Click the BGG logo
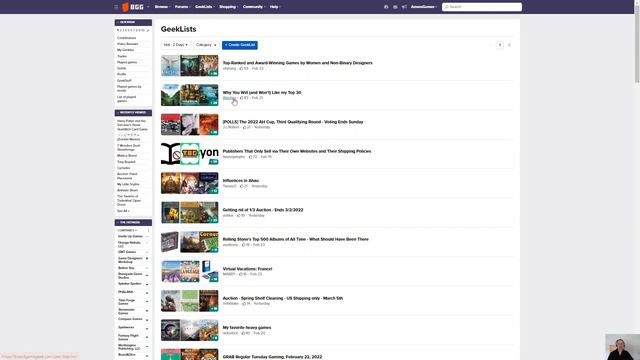This screenshot has height=360, width=640. (133, 7)
